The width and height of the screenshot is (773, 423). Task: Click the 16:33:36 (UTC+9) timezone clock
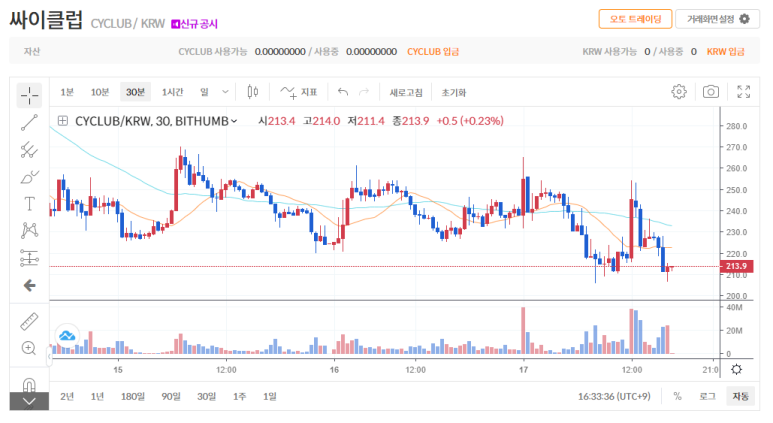(614, 396)
